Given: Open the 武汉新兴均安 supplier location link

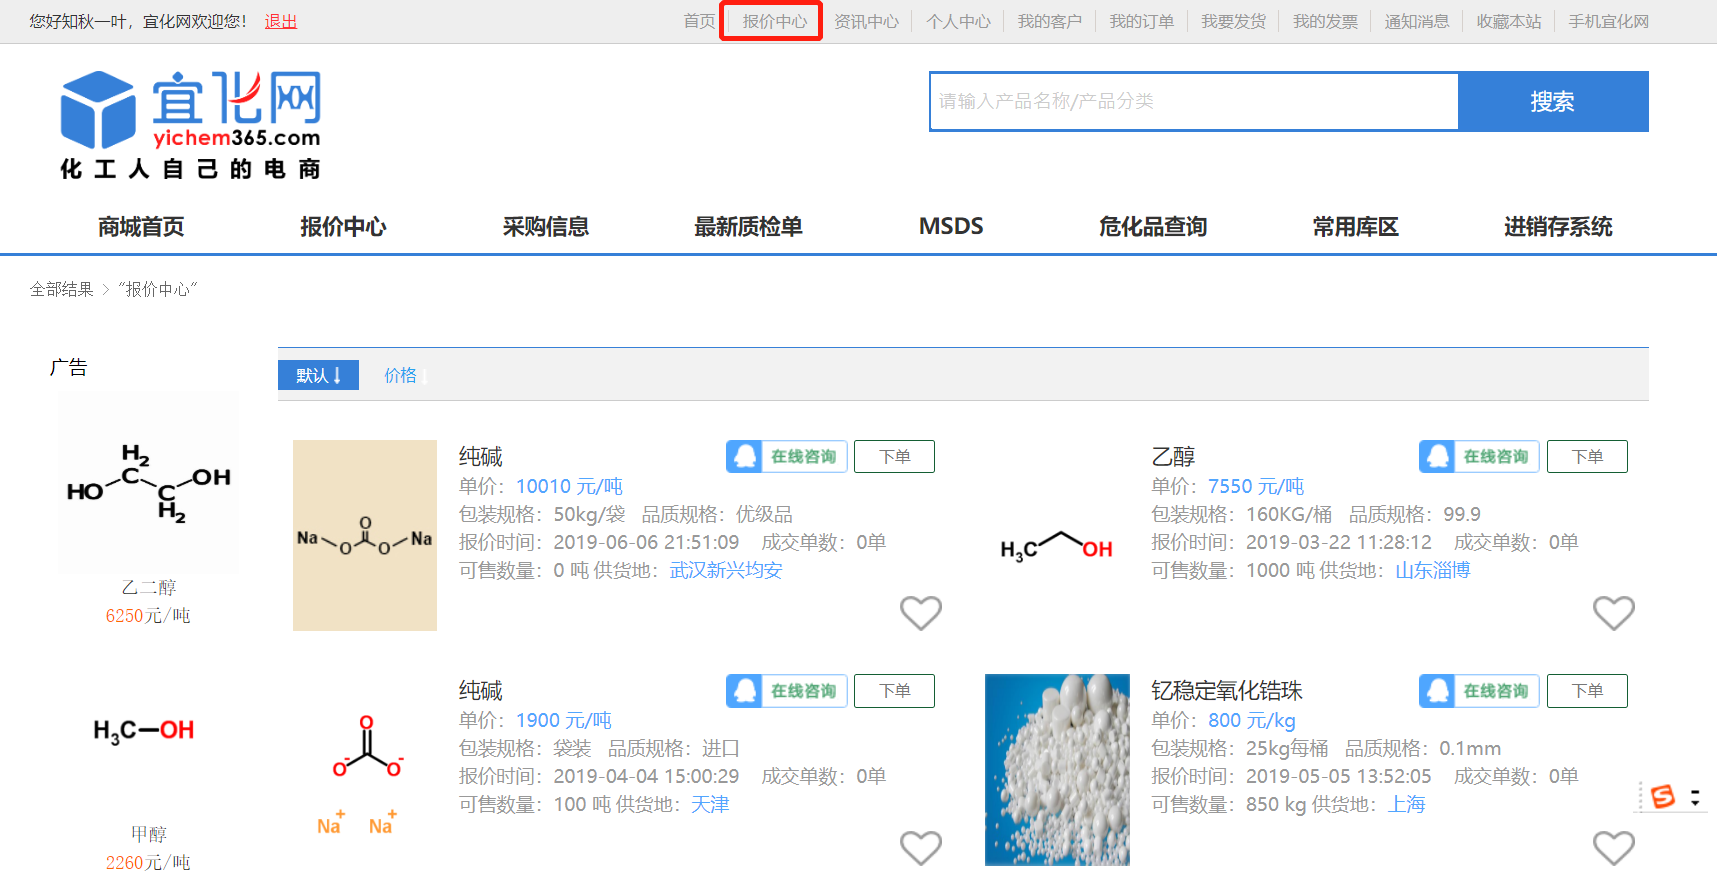Looking at the screenshot, I should (725, 570).
